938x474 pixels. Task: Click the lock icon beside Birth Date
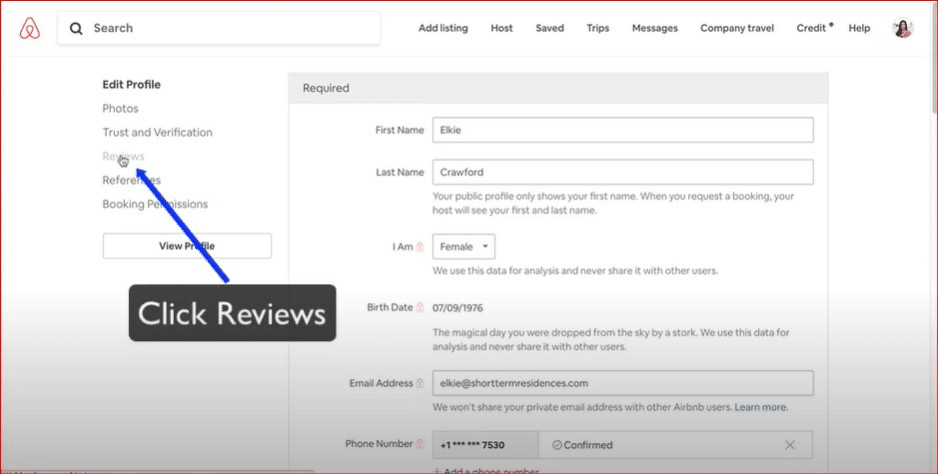point(420,307)
